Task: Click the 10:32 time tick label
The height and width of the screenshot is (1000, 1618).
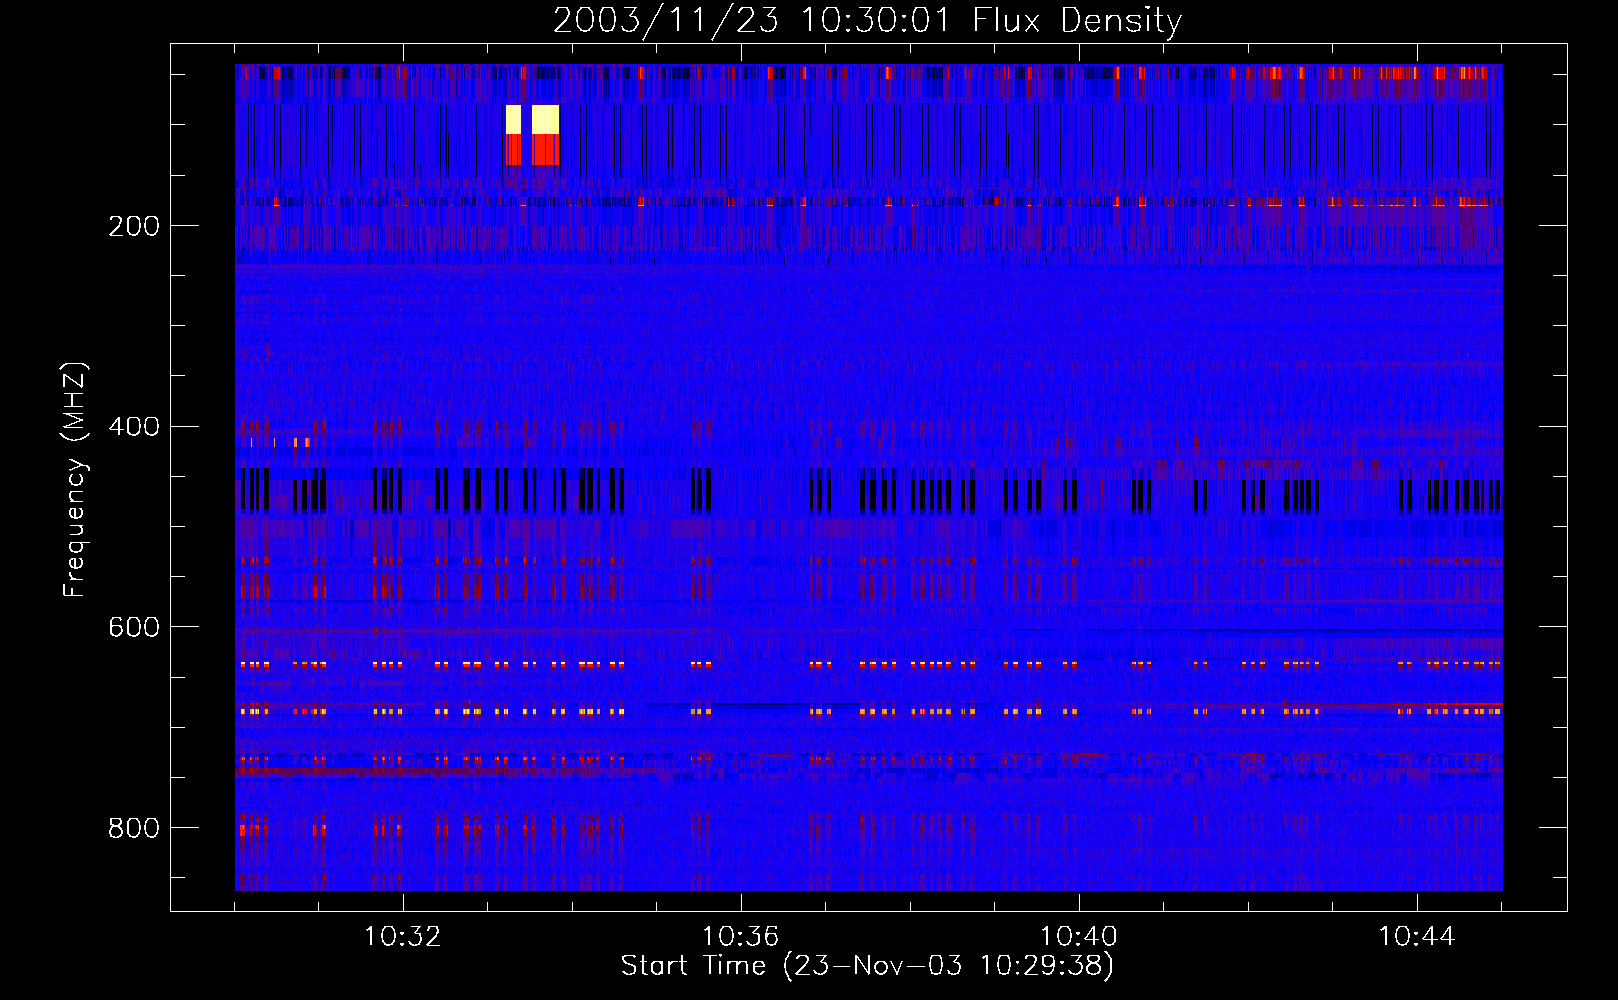Action: tap(403, 937)
